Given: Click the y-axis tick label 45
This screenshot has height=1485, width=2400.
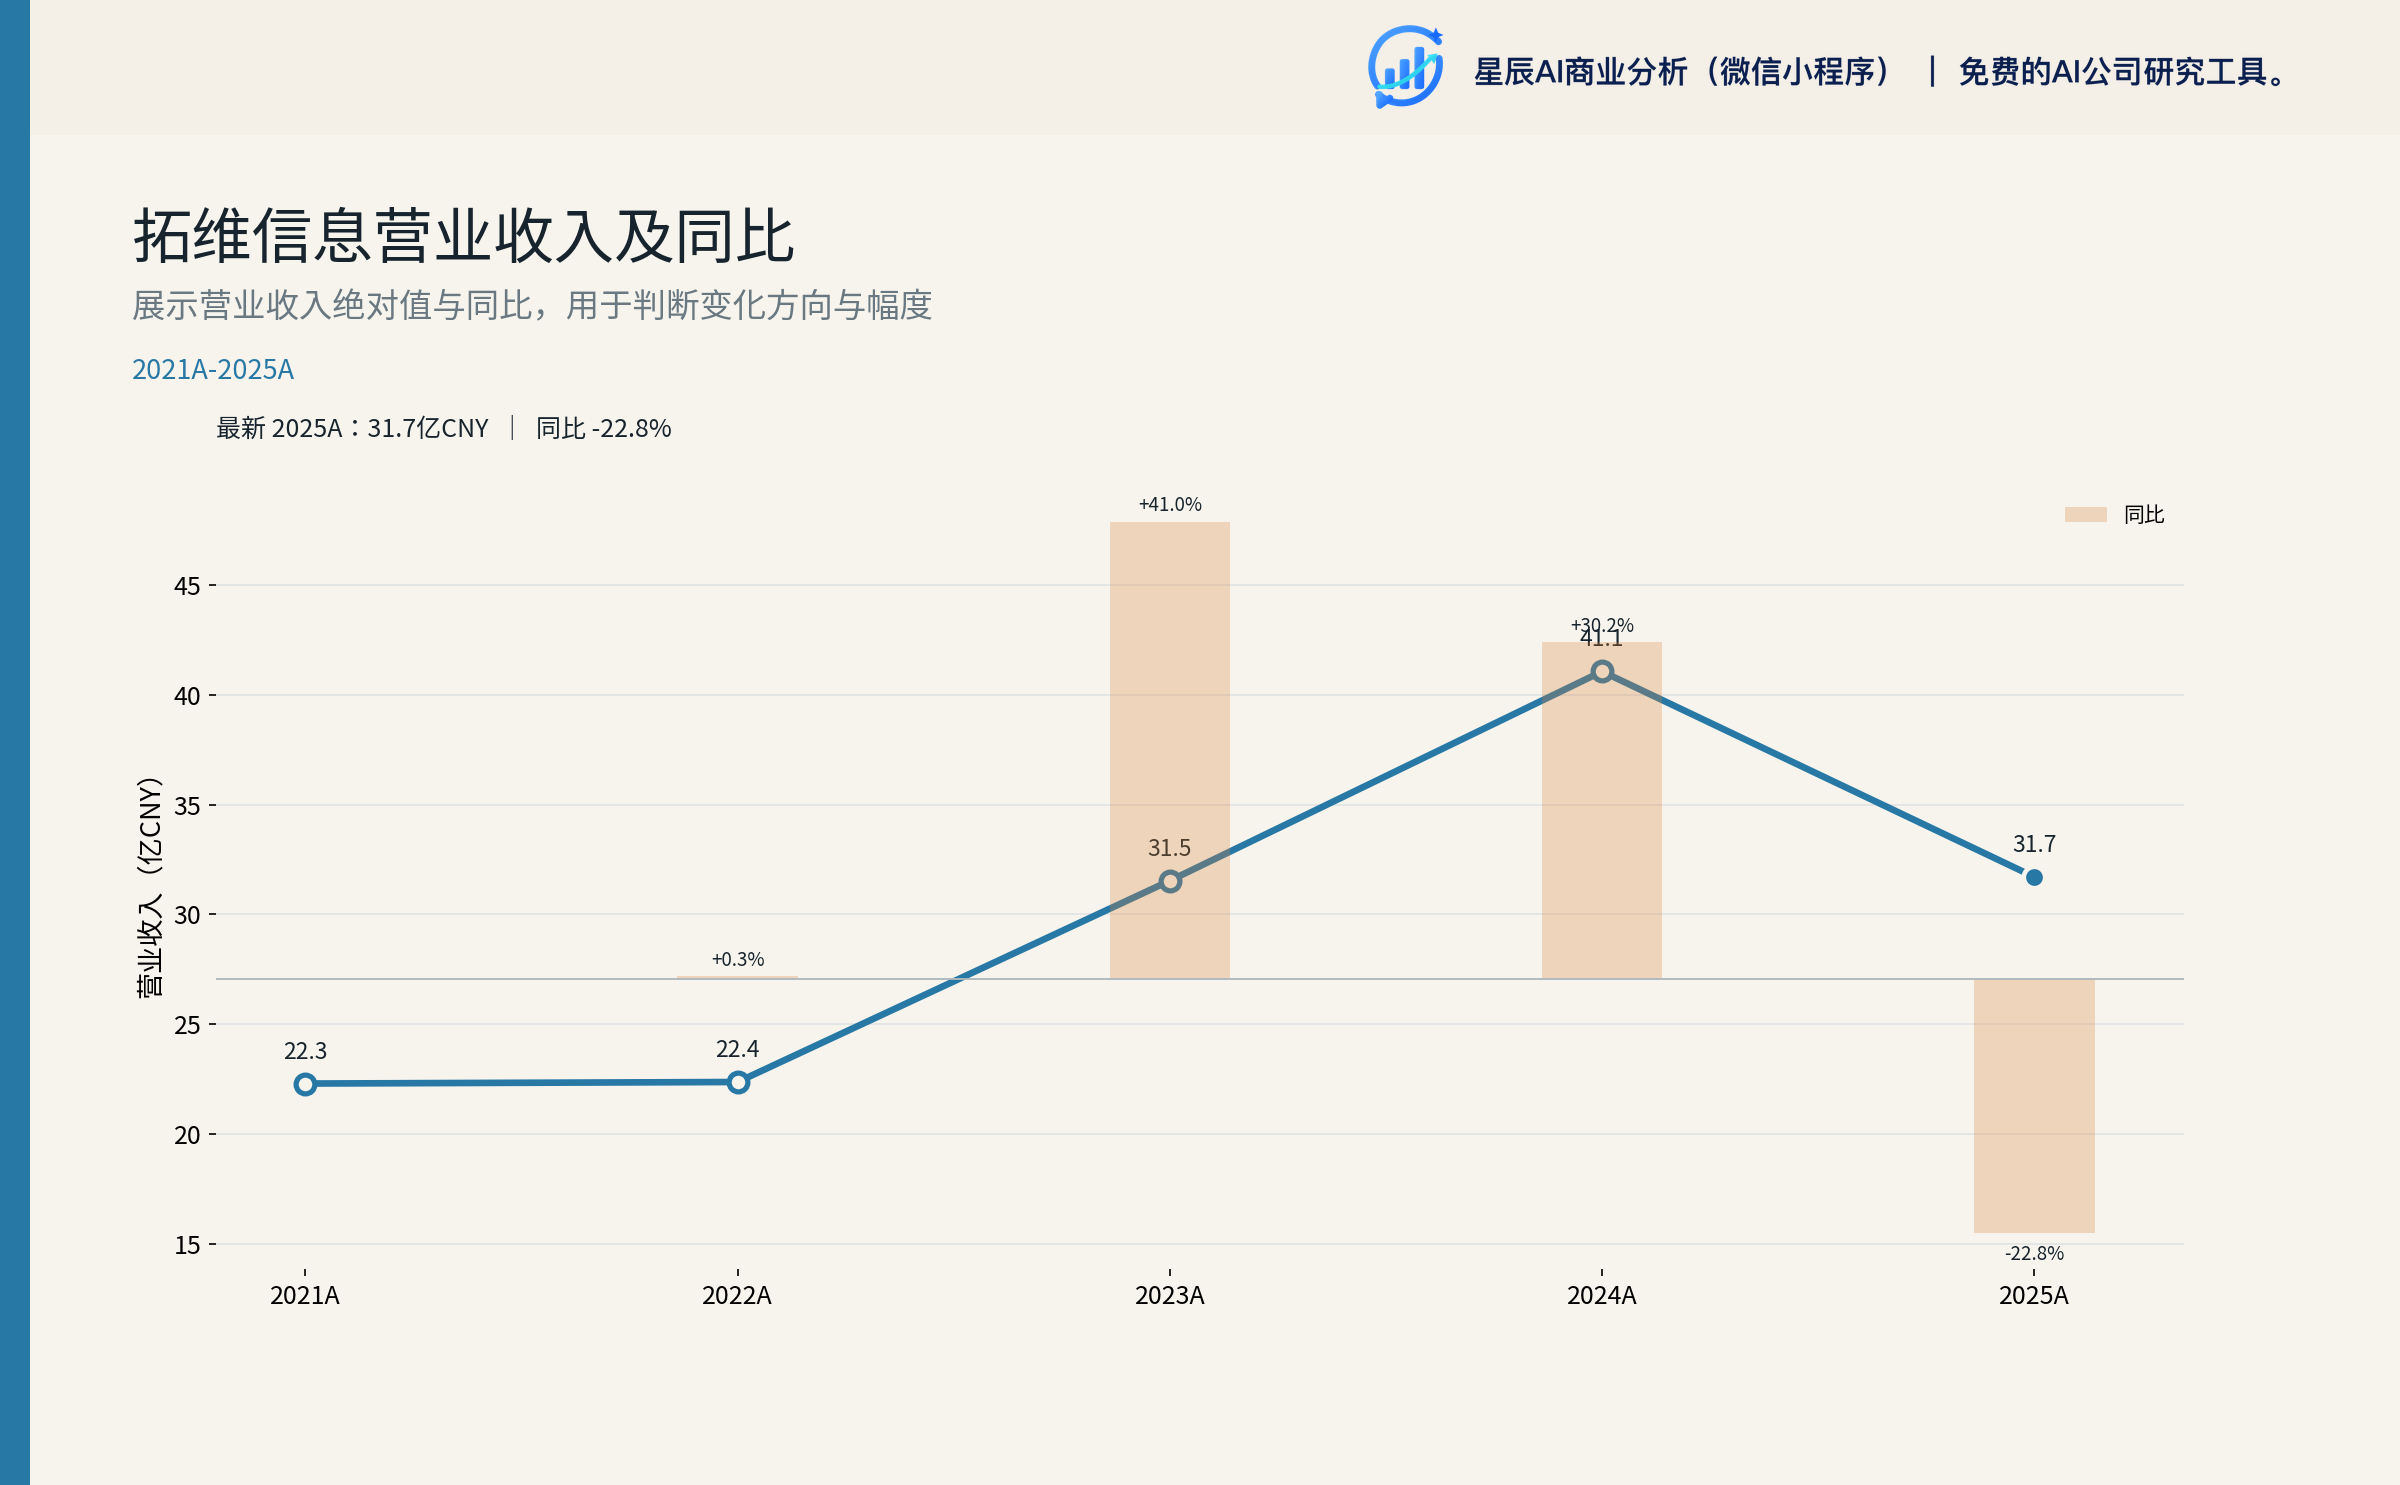Looking at the screenshot, I should pos(187,586).
